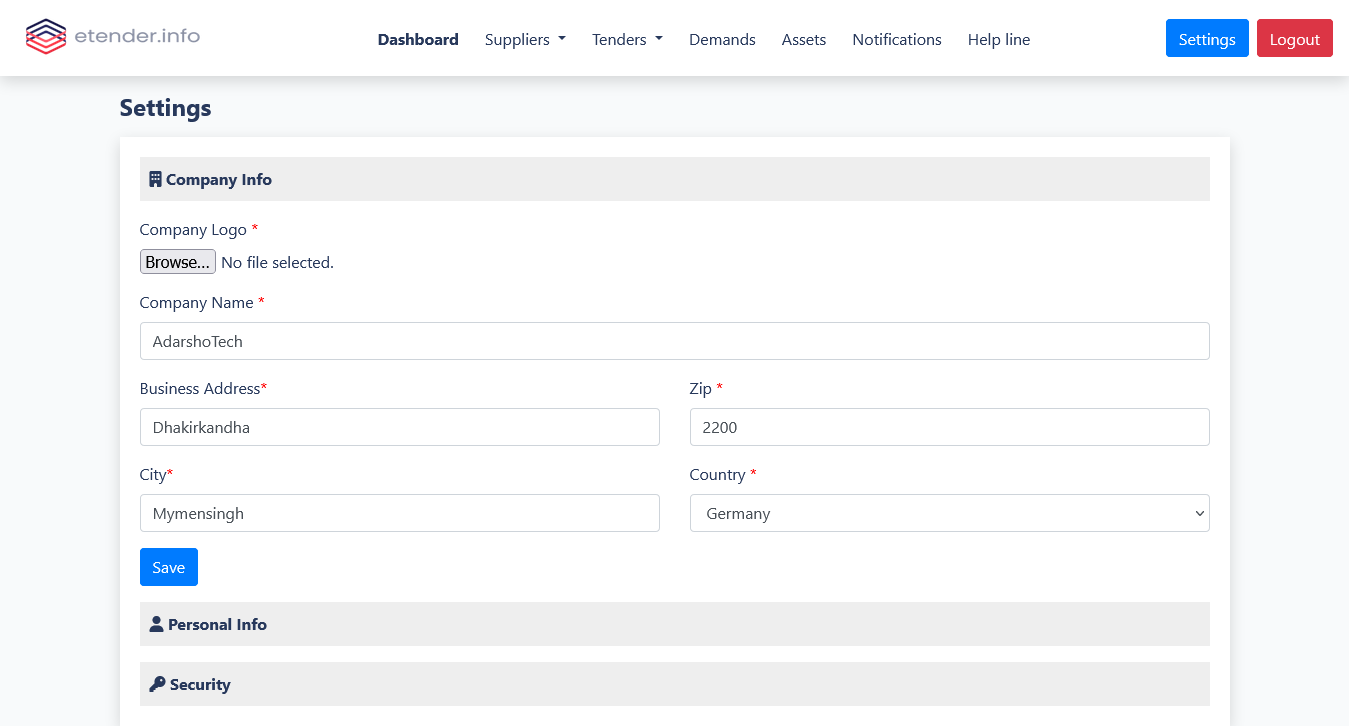Open the Help line page
Viewport: 1349px width, 726px height.
pos(999,39)
